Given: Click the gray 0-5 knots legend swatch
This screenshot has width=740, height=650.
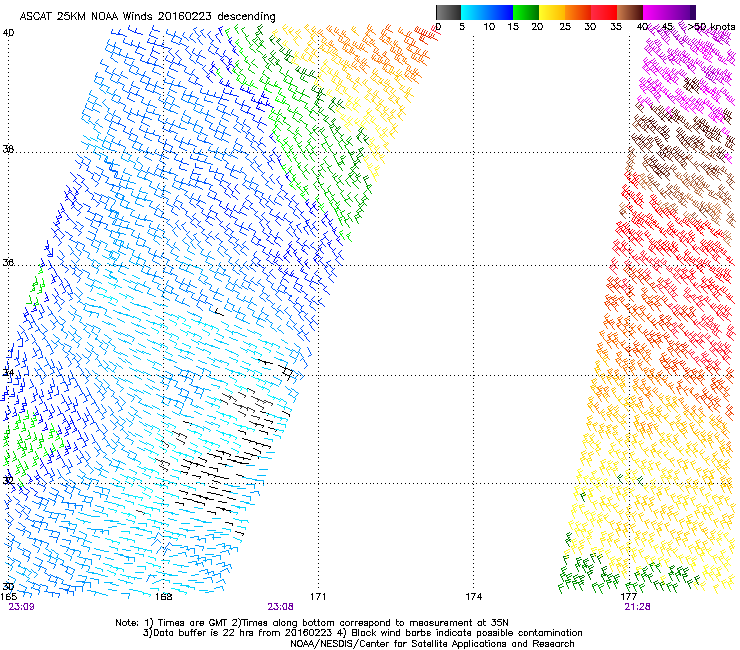Looking at the screenshot, I should (x=448, y=12).
